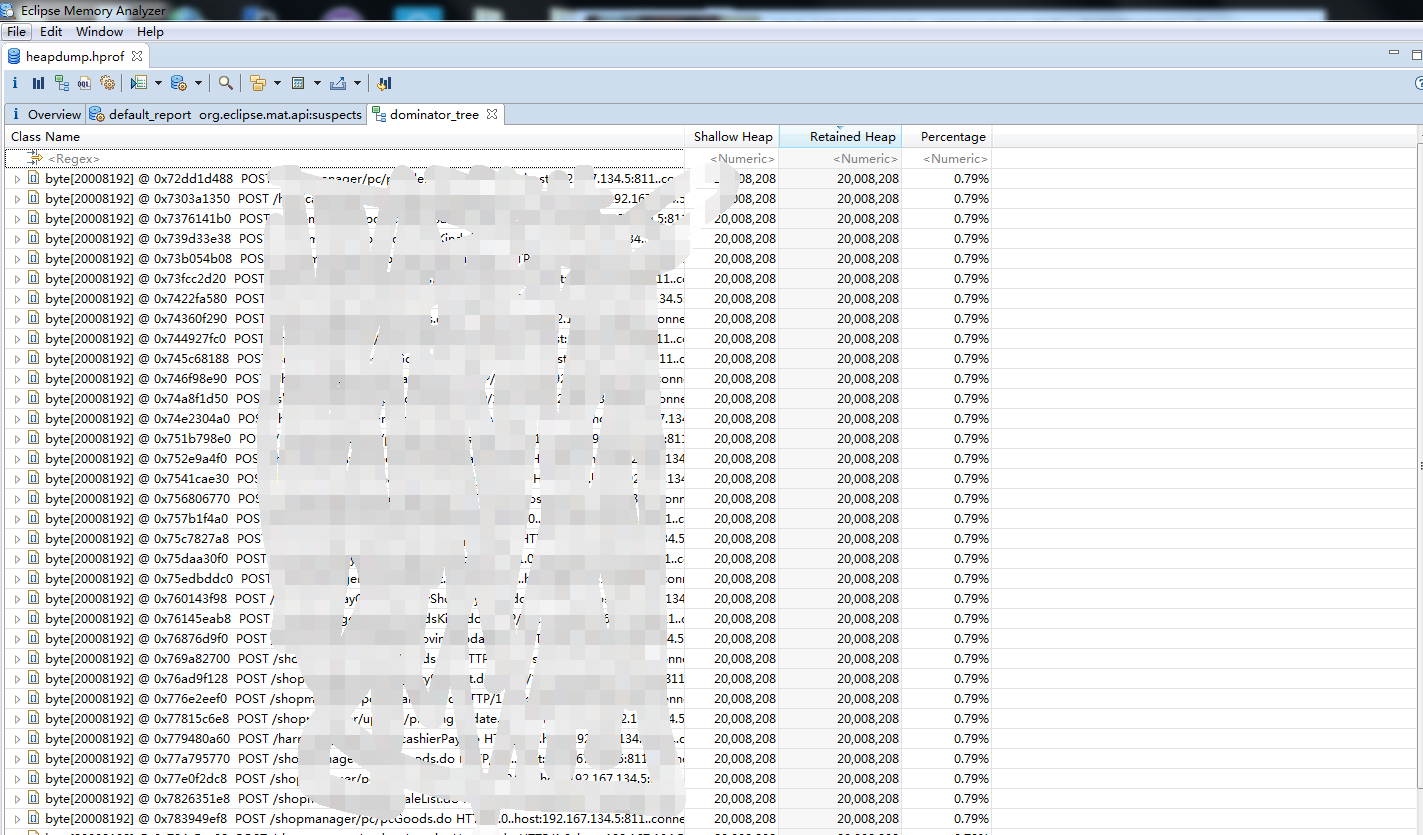Switch to the Overview tab
Viewport: 1423px width, 835px height.
(45, 114)
